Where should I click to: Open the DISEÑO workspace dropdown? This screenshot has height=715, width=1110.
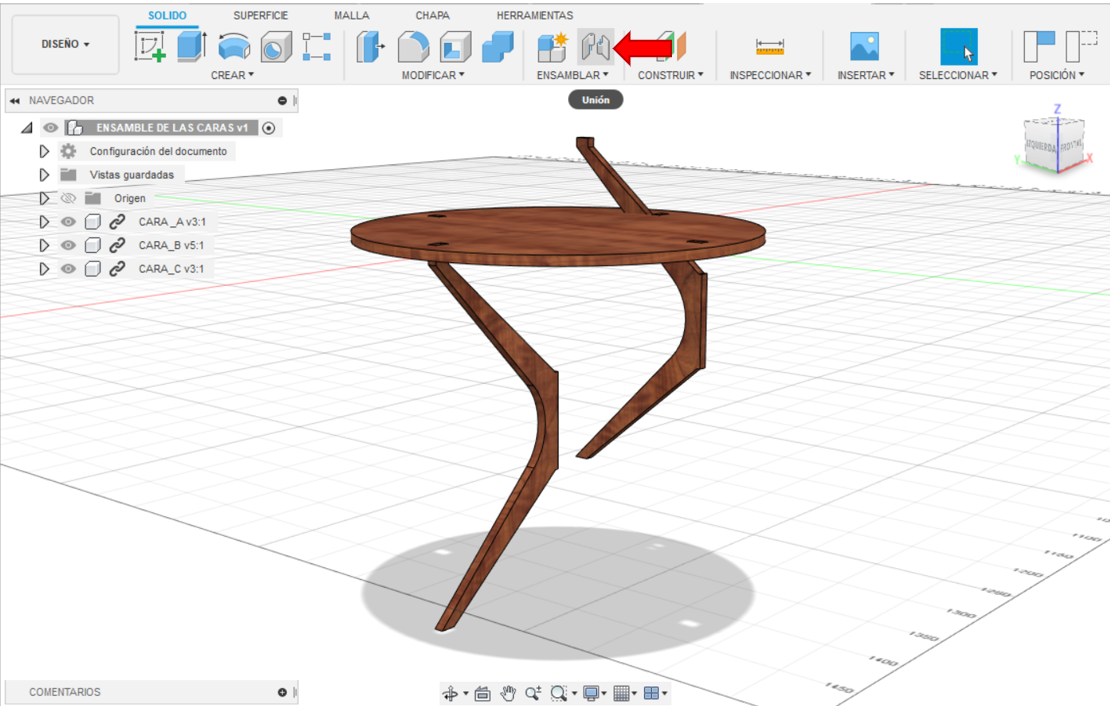(65, 44)
